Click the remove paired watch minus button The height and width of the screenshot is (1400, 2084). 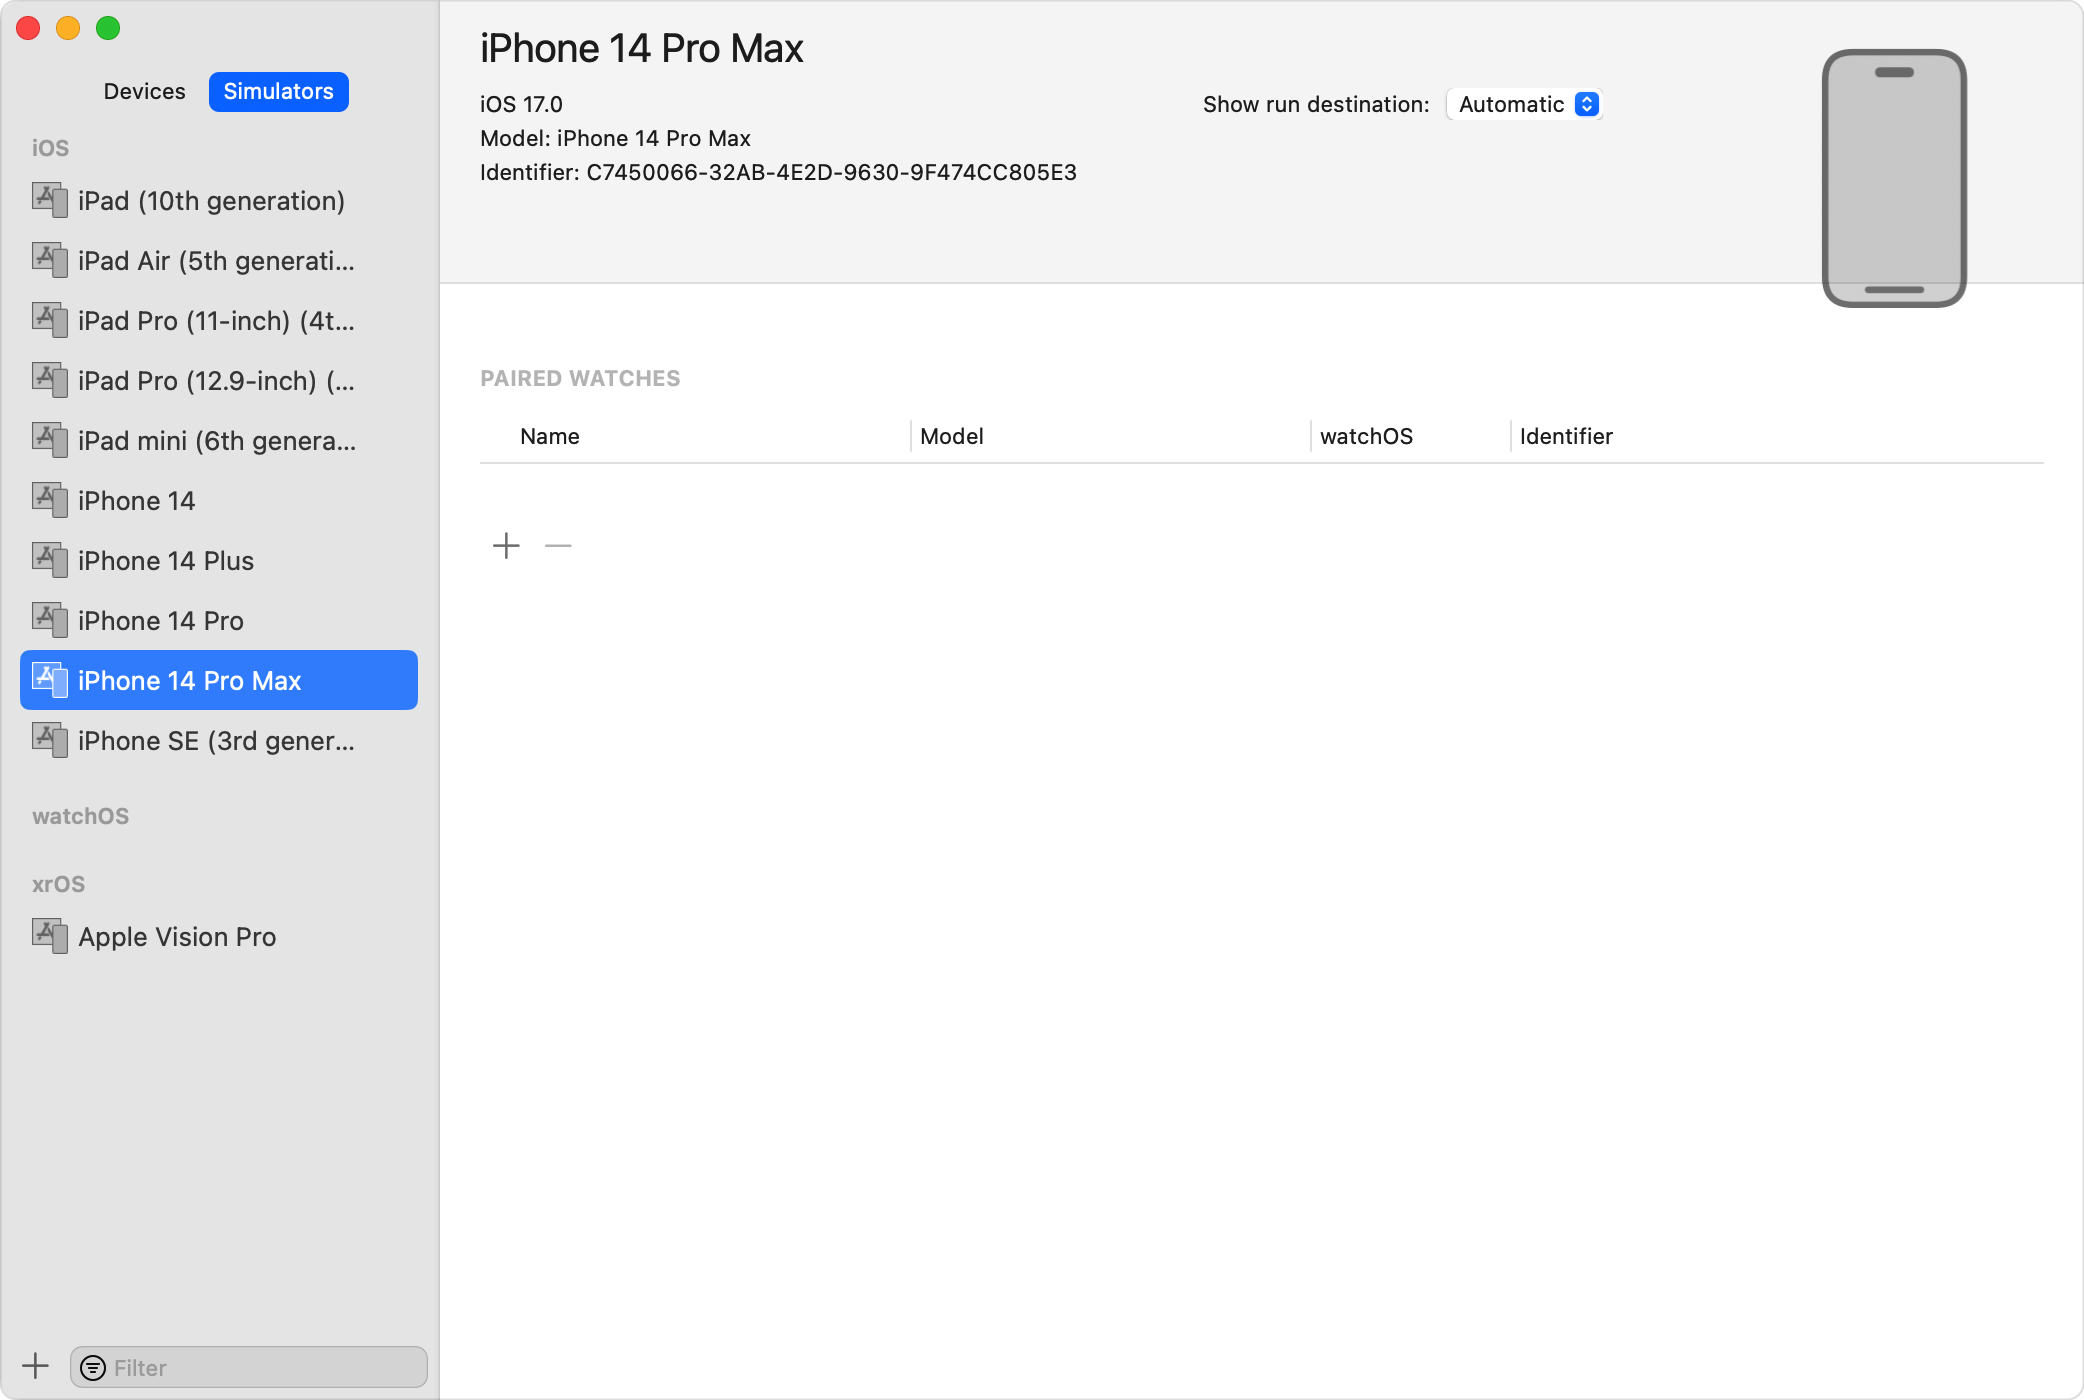point(558,546)
